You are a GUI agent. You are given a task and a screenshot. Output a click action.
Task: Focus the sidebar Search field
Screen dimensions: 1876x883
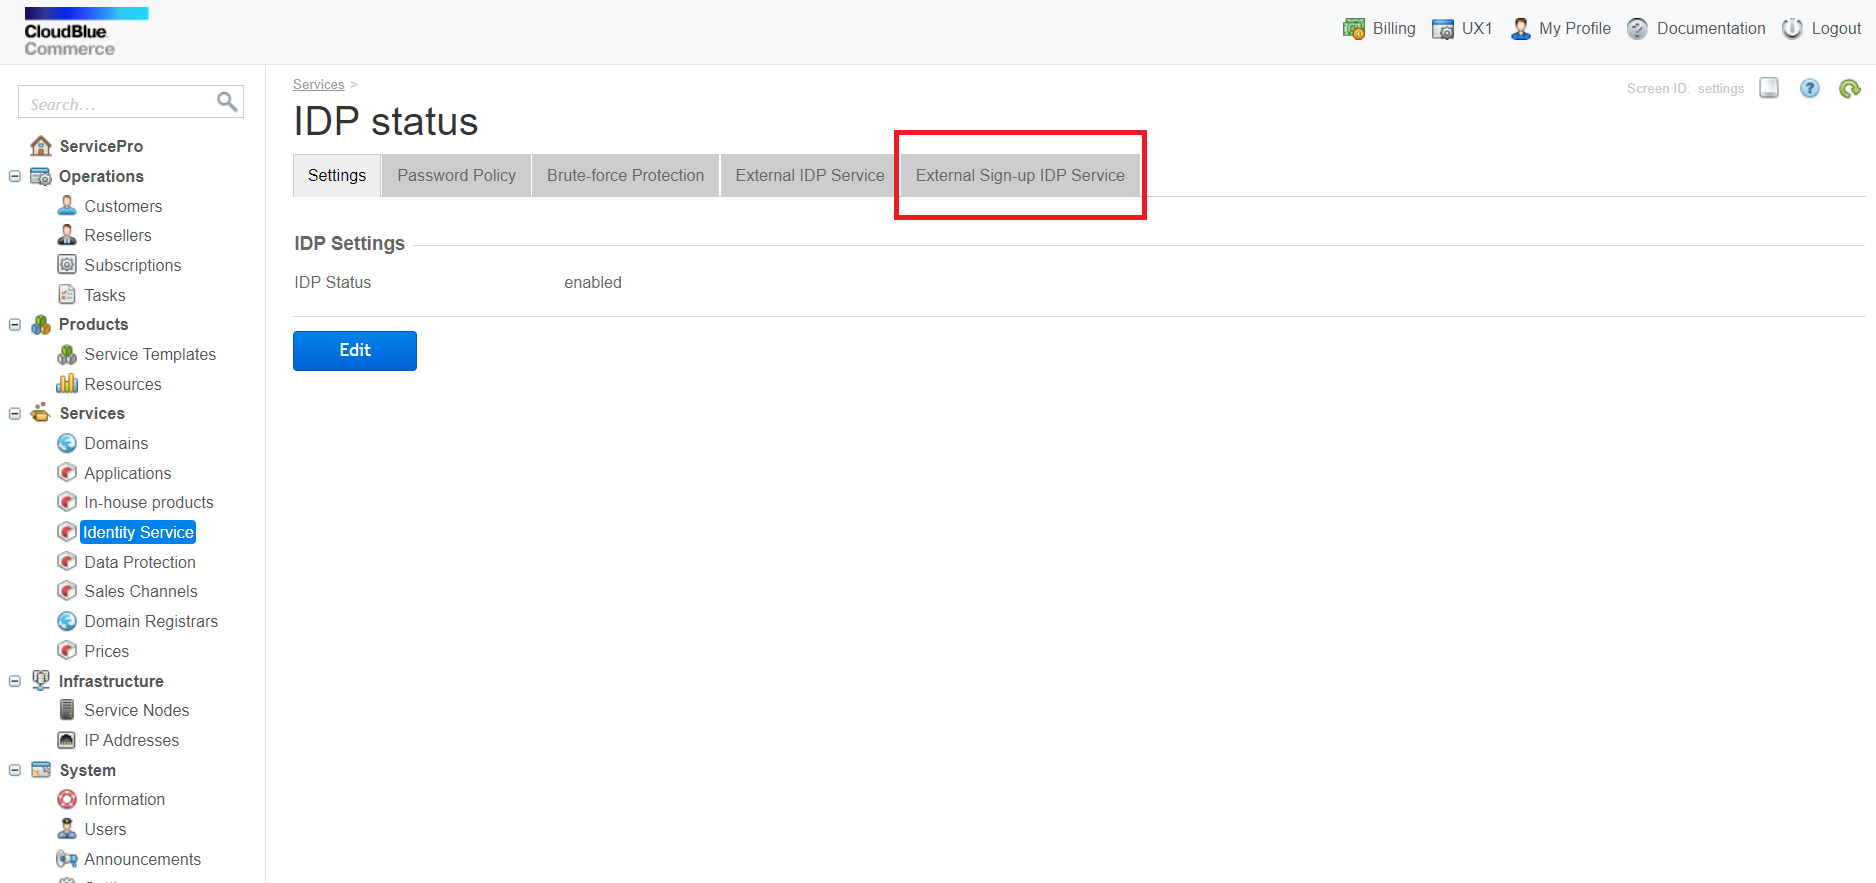point(118,103)
